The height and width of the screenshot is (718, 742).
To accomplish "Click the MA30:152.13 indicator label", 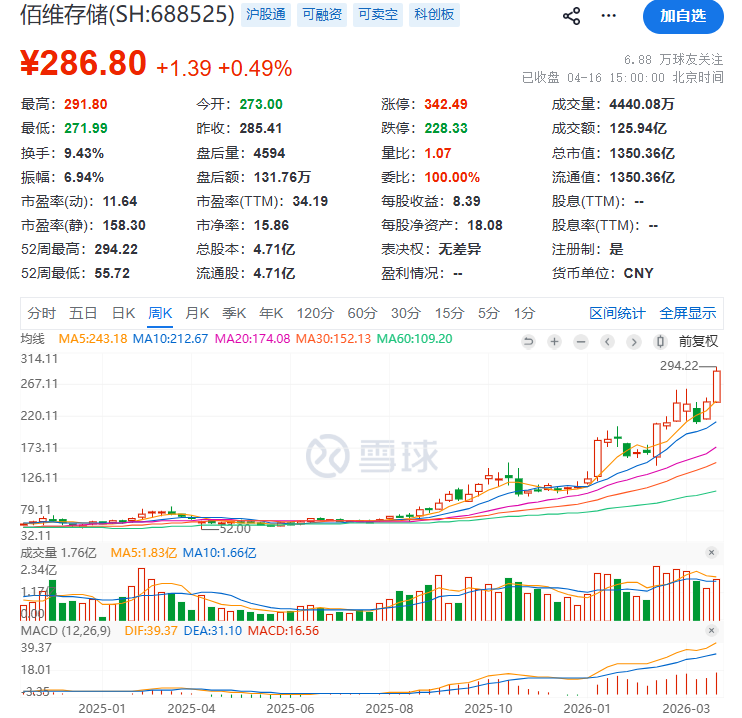I will [333, 339].
